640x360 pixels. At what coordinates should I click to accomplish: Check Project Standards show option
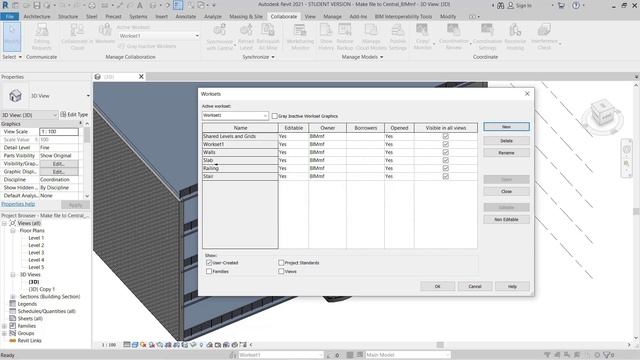281,263
